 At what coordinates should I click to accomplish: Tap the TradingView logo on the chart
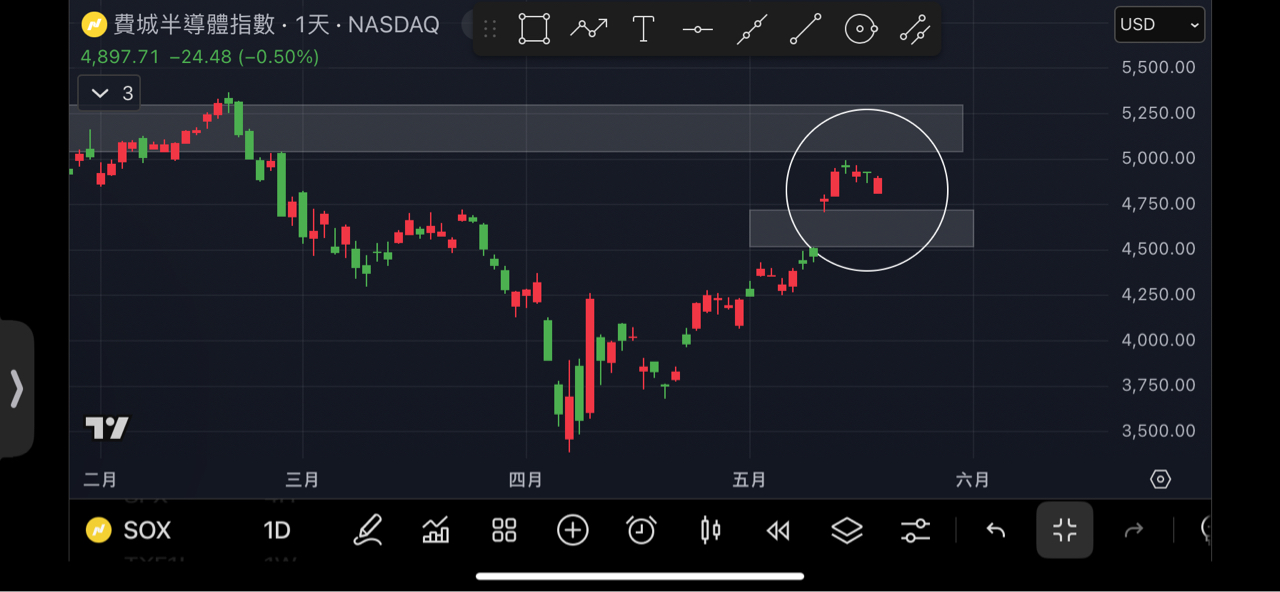(x=107, y=428)
